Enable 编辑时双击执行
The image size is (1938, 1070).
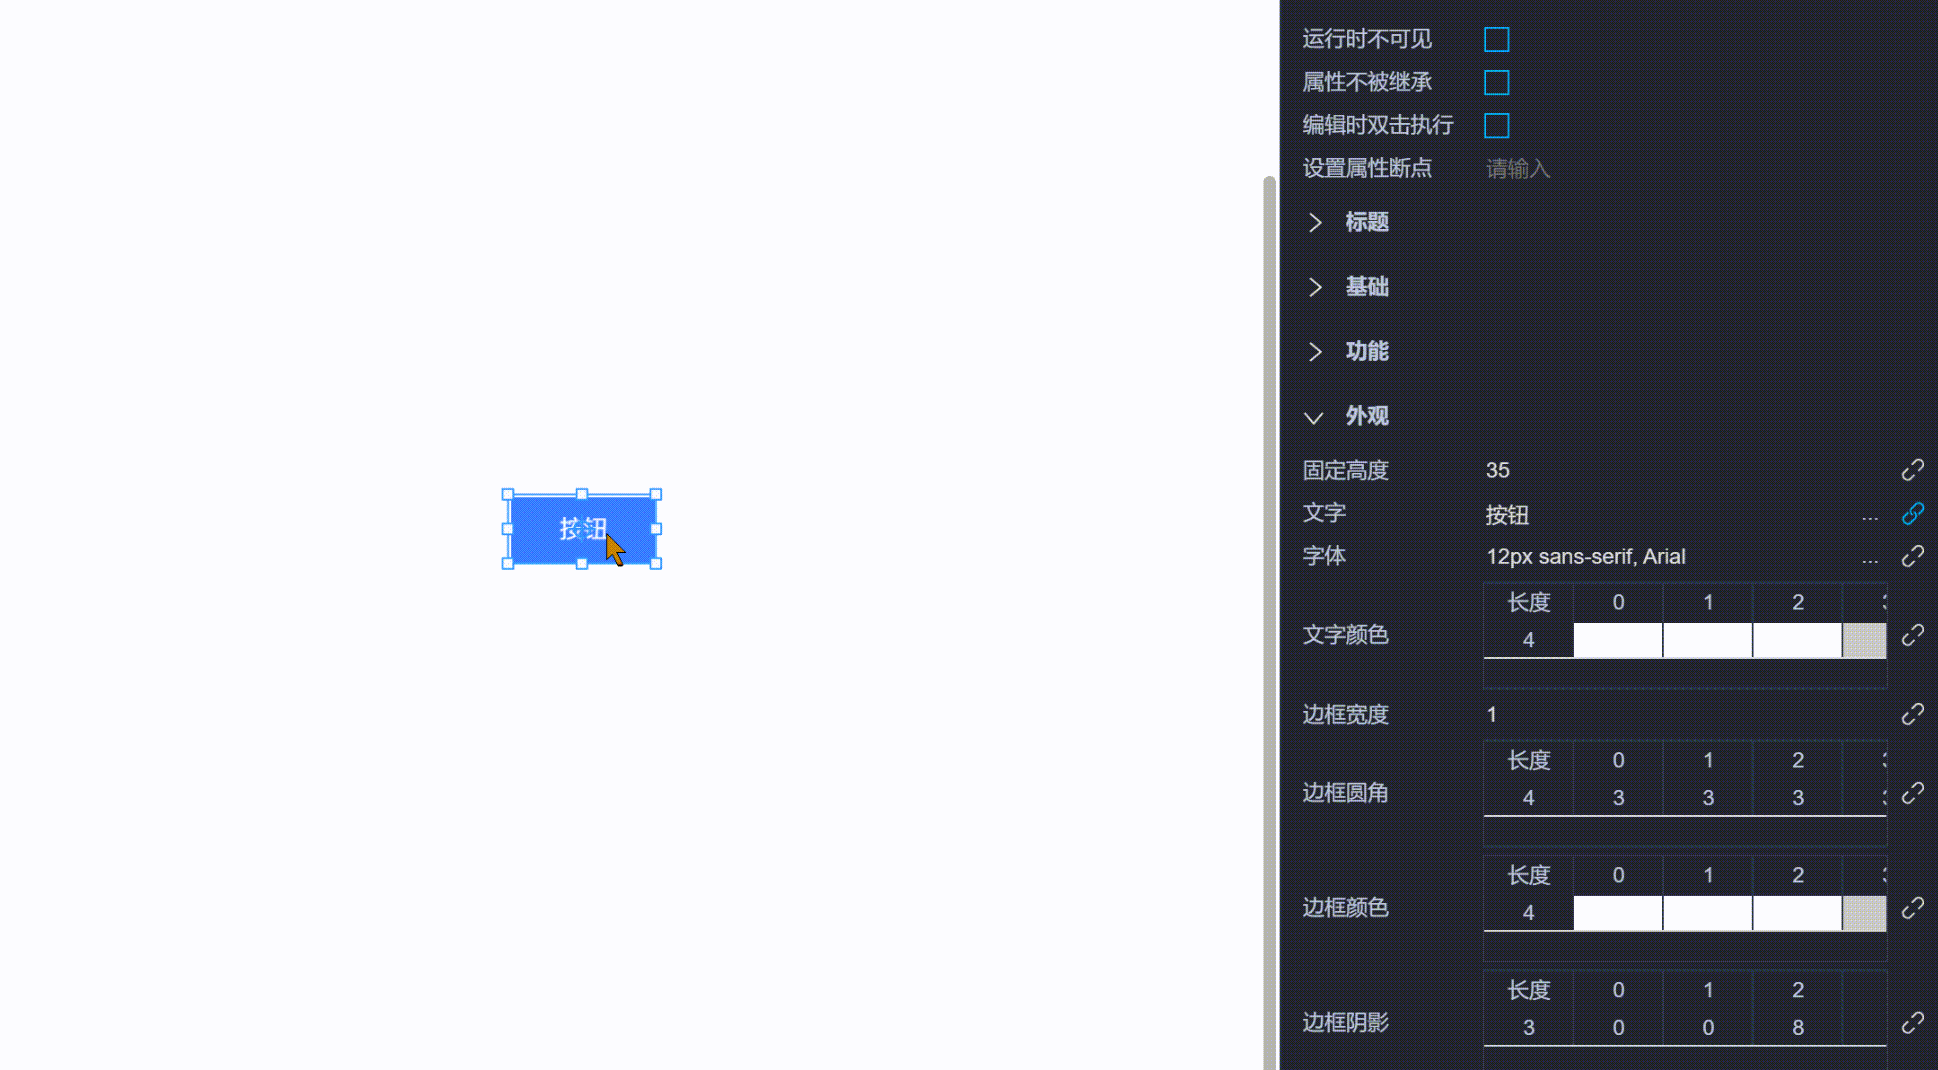click(1496, 125)
